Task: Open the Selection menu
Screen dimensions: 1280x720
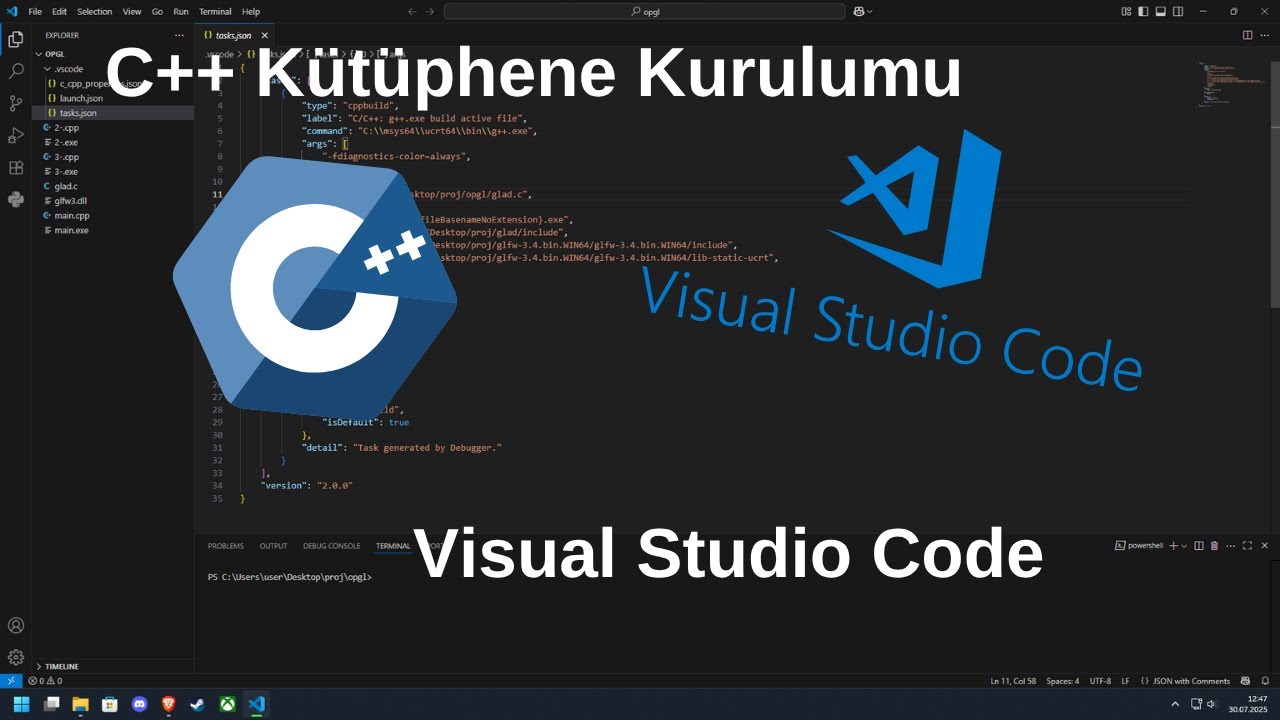Action: pos(95,11)
